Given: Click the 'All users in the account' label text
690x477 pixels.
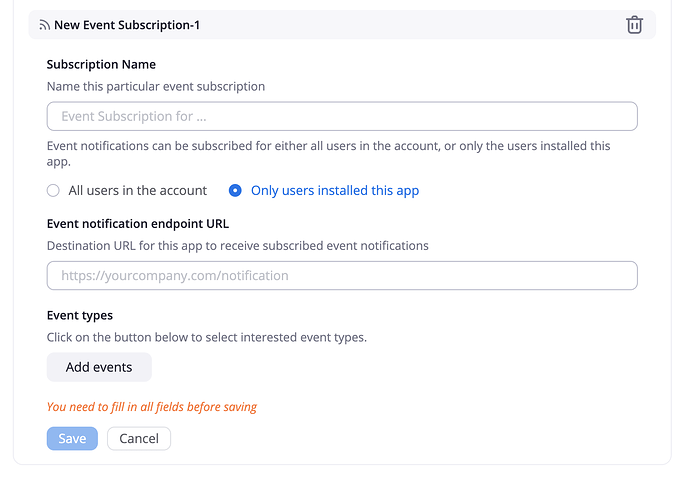Looking at the screenshot, I should click(138, 190).
